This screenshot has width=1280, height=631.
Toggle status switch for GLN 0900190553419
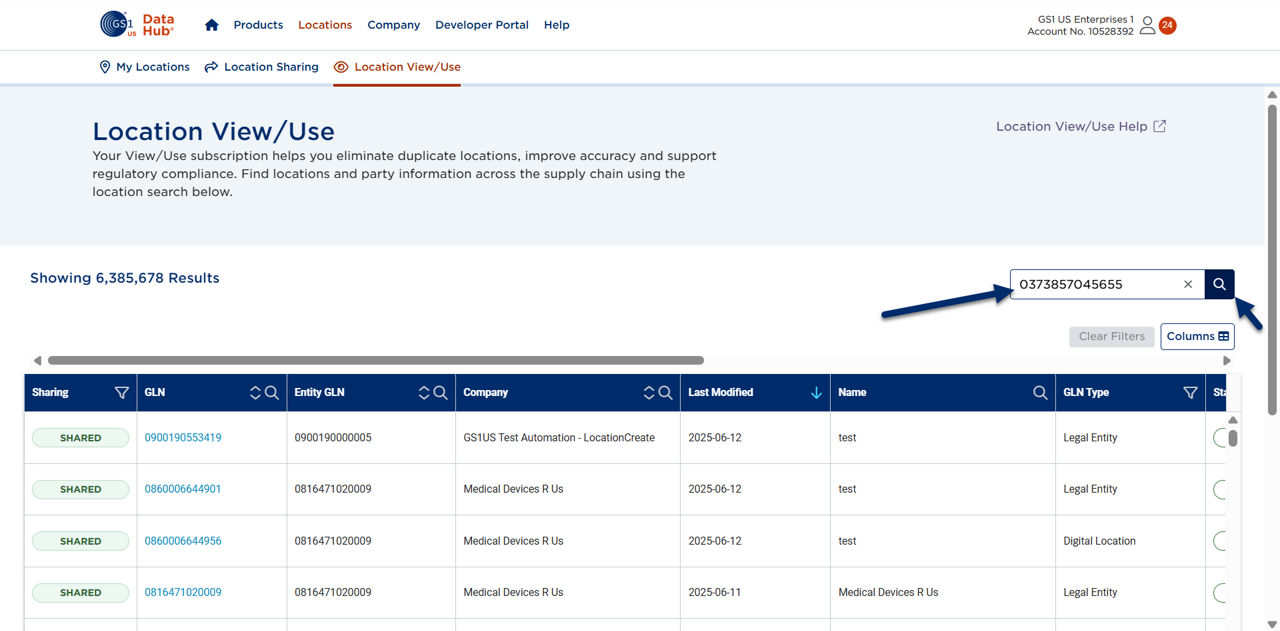[1220, 438]
